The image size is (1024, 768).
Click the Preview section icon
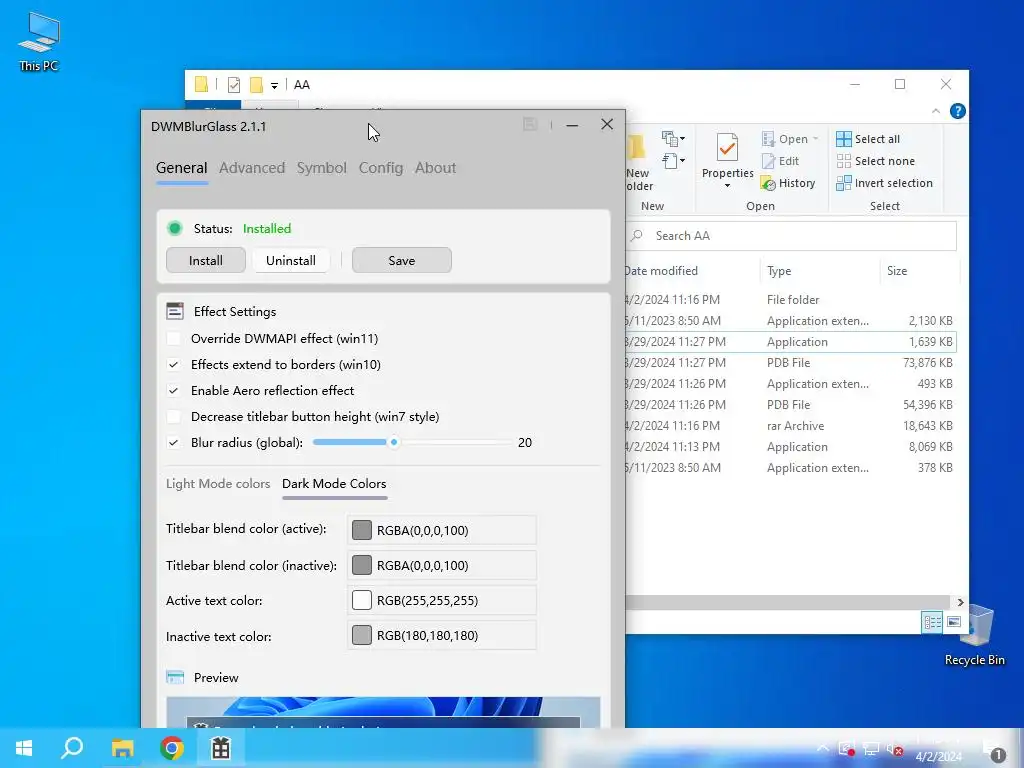175,677
